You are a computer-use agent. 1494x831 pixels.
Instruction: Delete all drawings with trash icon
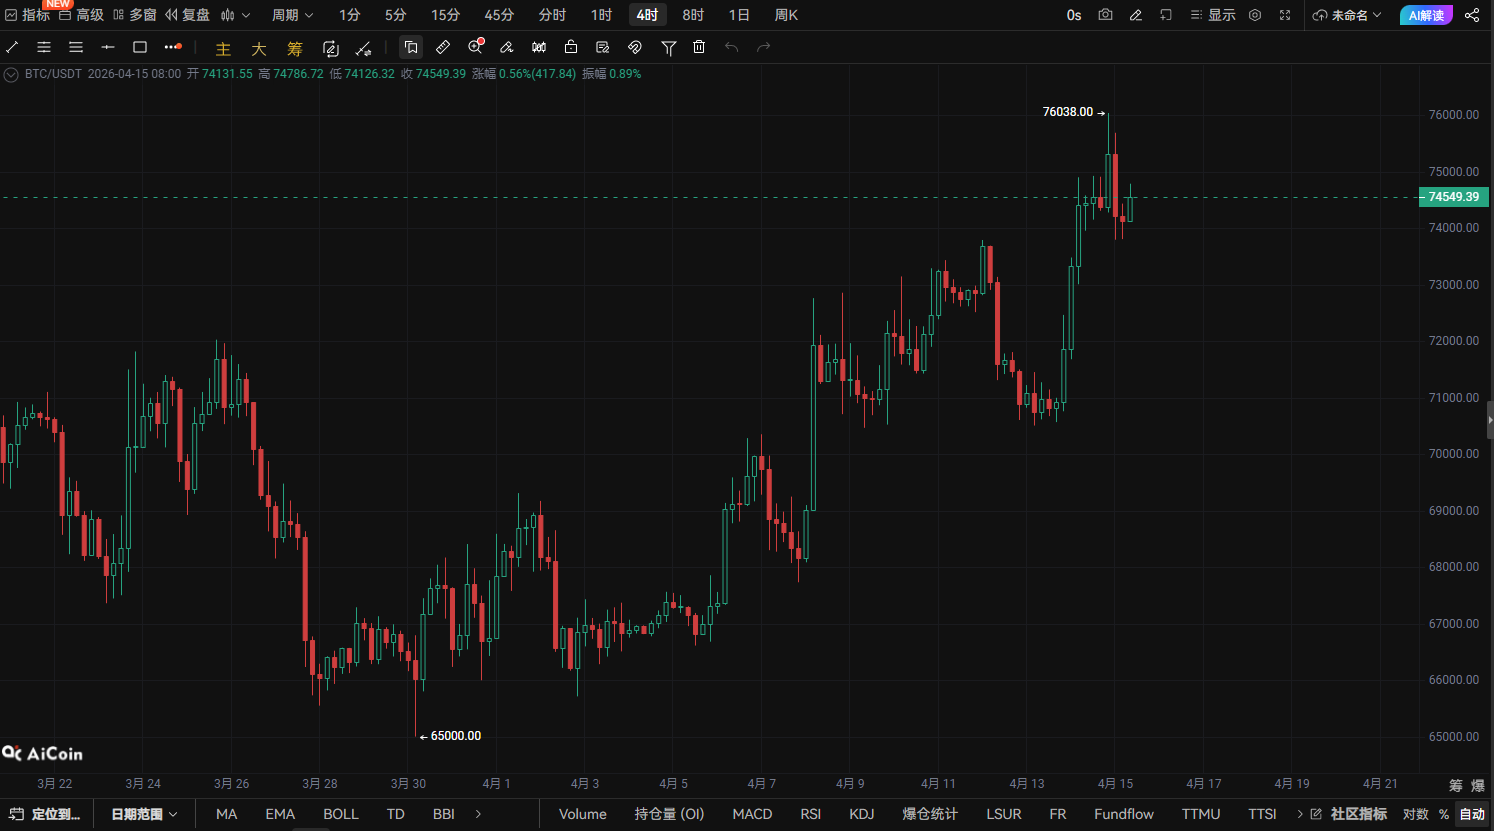pos(699,47)
